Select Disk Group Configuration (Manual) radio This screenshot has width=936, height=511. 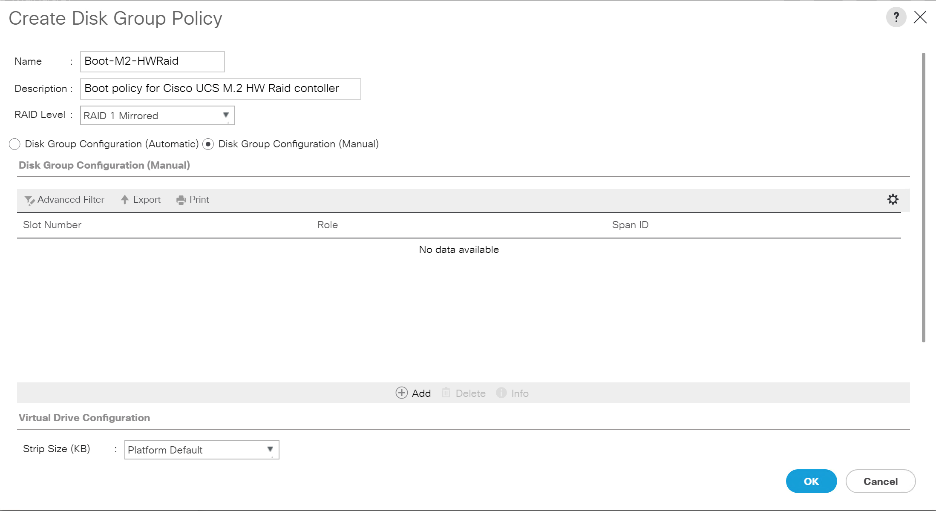point(208,144)
